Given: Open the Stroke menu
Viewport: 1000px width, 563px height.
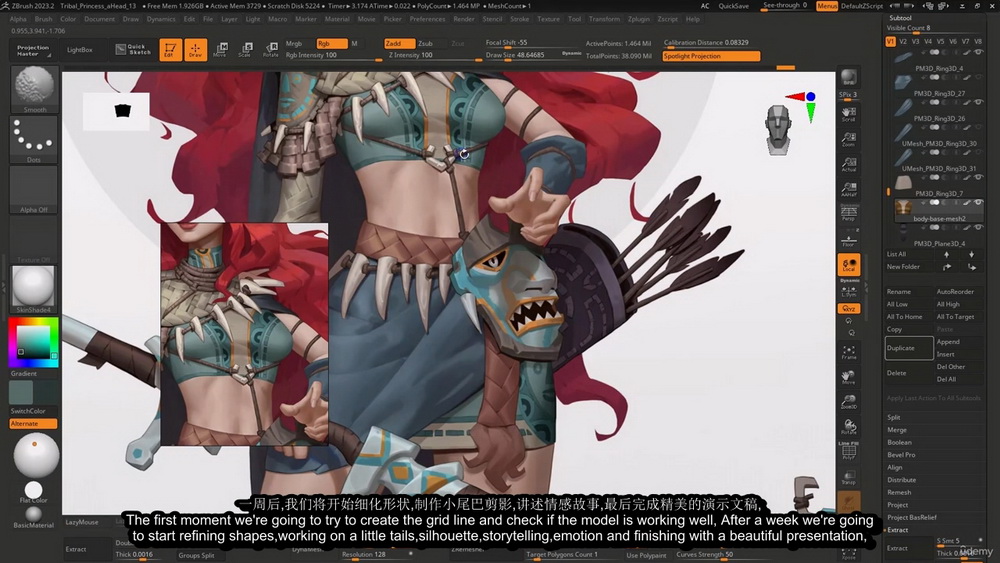Looking at the screenshot, I should (519, 19).
